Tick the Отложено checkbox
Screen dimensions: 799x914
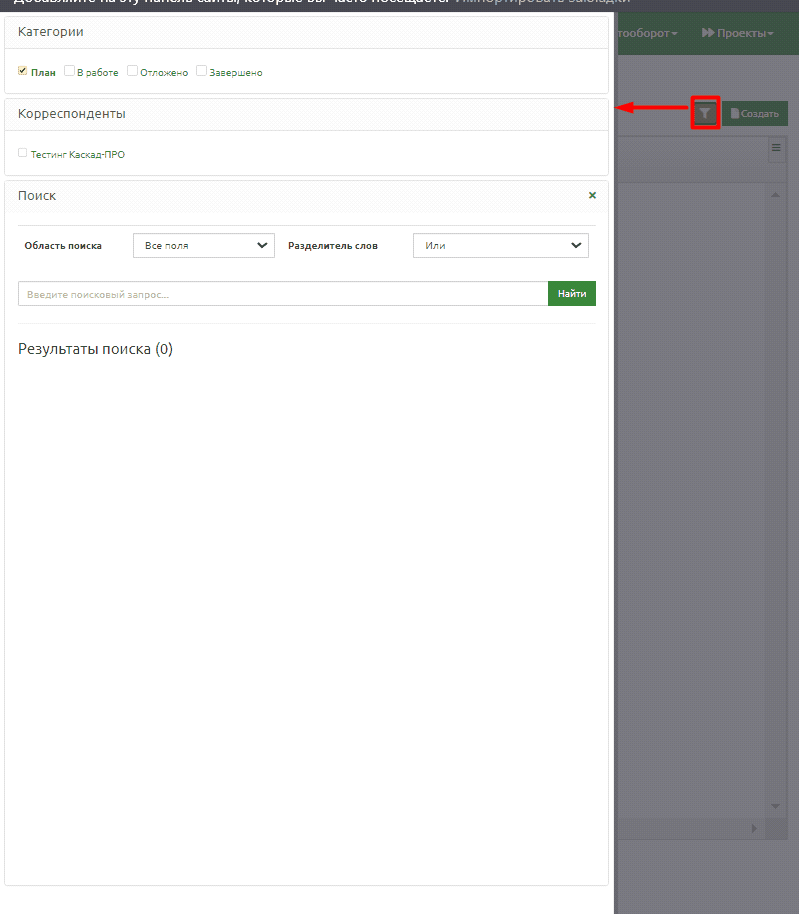point(132,71)
